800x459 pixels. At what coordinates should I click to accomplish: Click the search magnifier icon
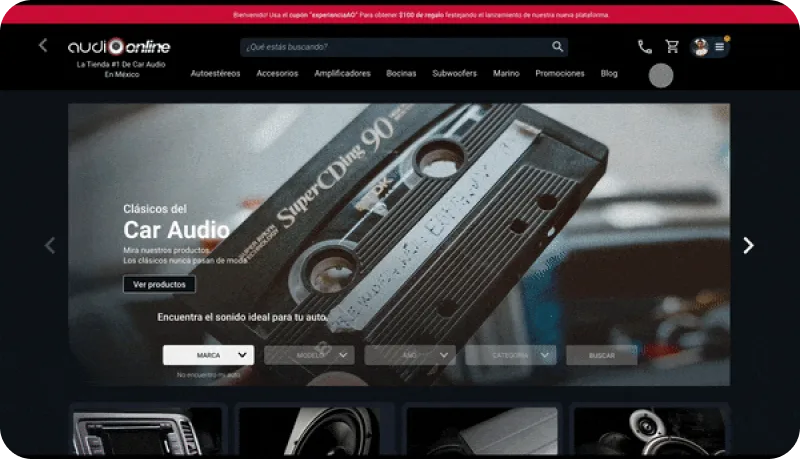click(557, 47)
